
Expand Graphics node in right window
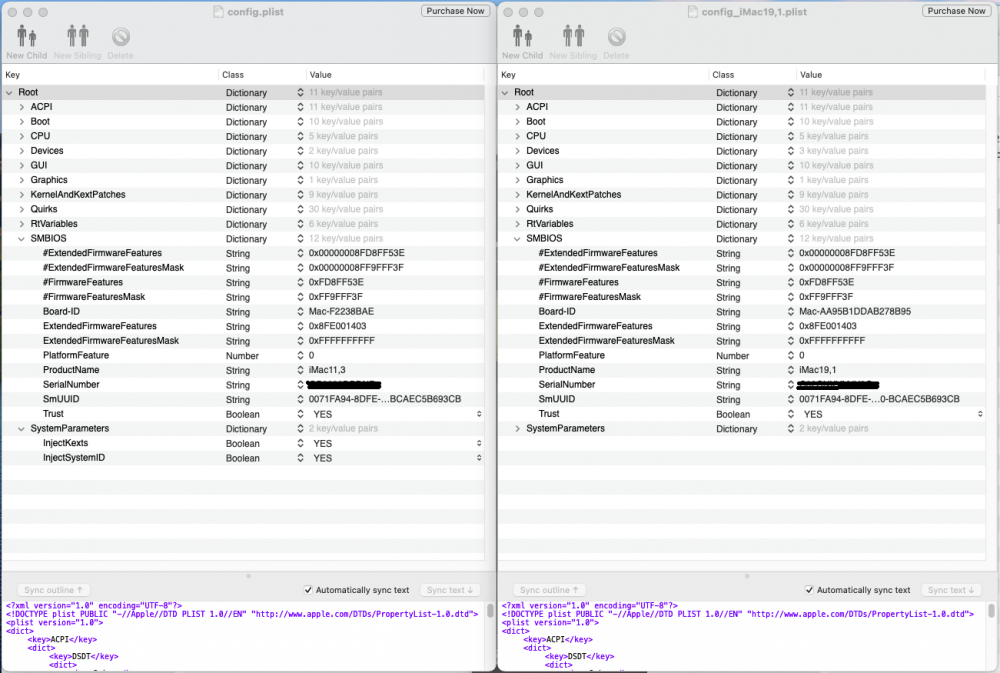point(517,180)
